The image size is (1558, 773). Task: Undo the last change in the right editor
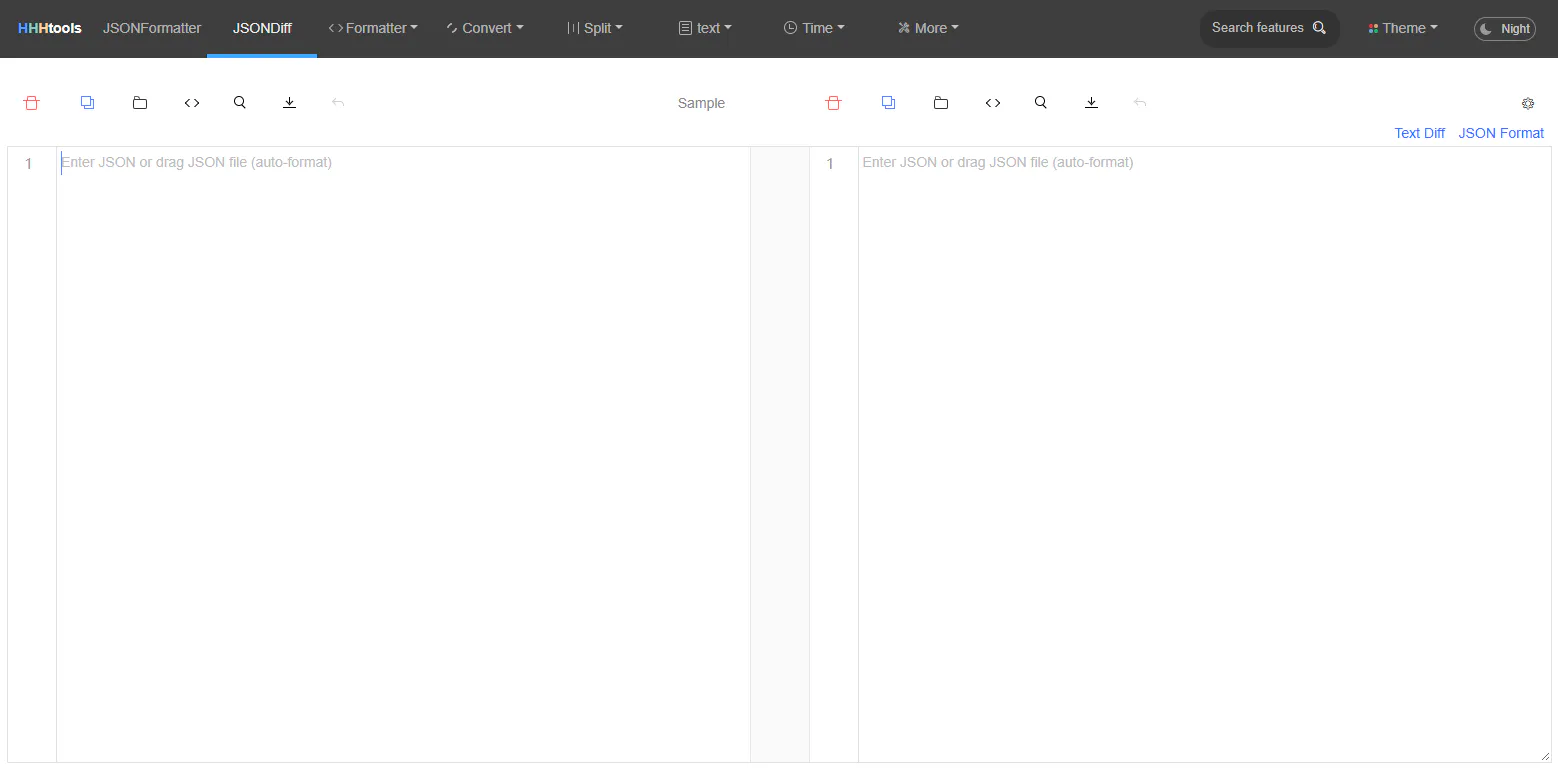[1140, 103]
